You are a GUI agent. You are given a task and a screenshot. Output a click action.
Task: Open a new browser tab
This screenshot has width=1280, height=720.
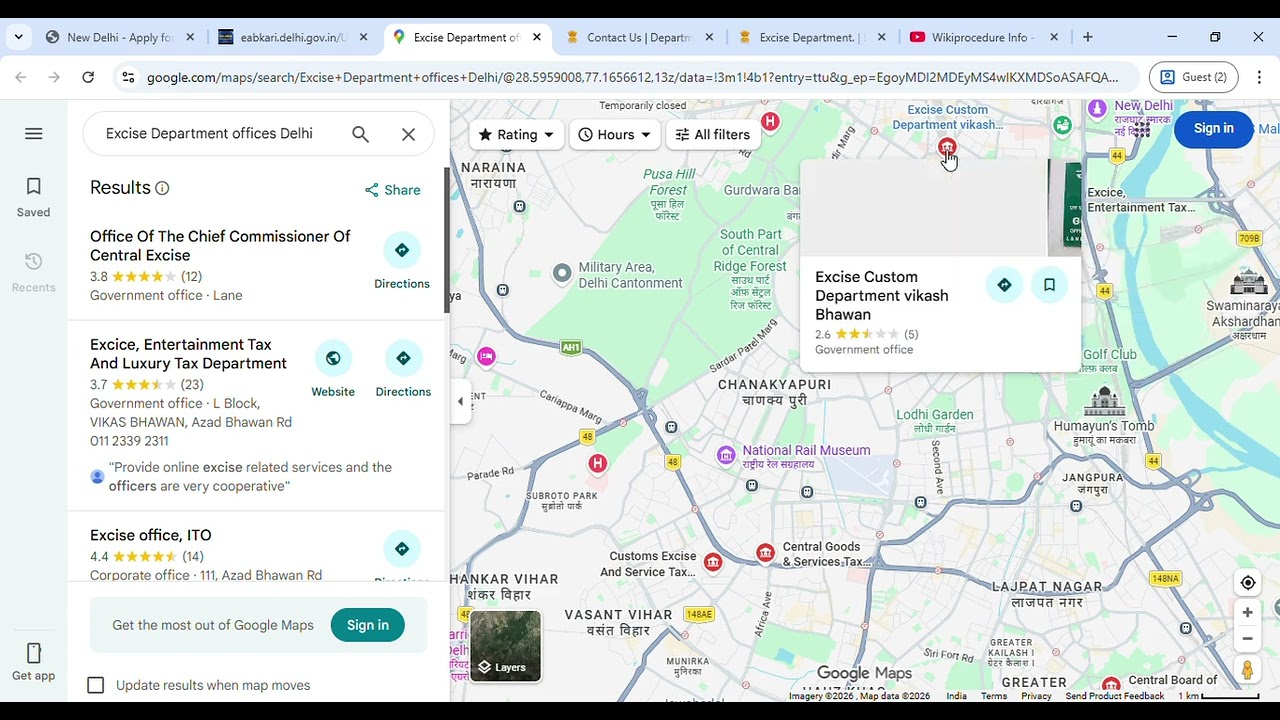(x=1087, y=37)
